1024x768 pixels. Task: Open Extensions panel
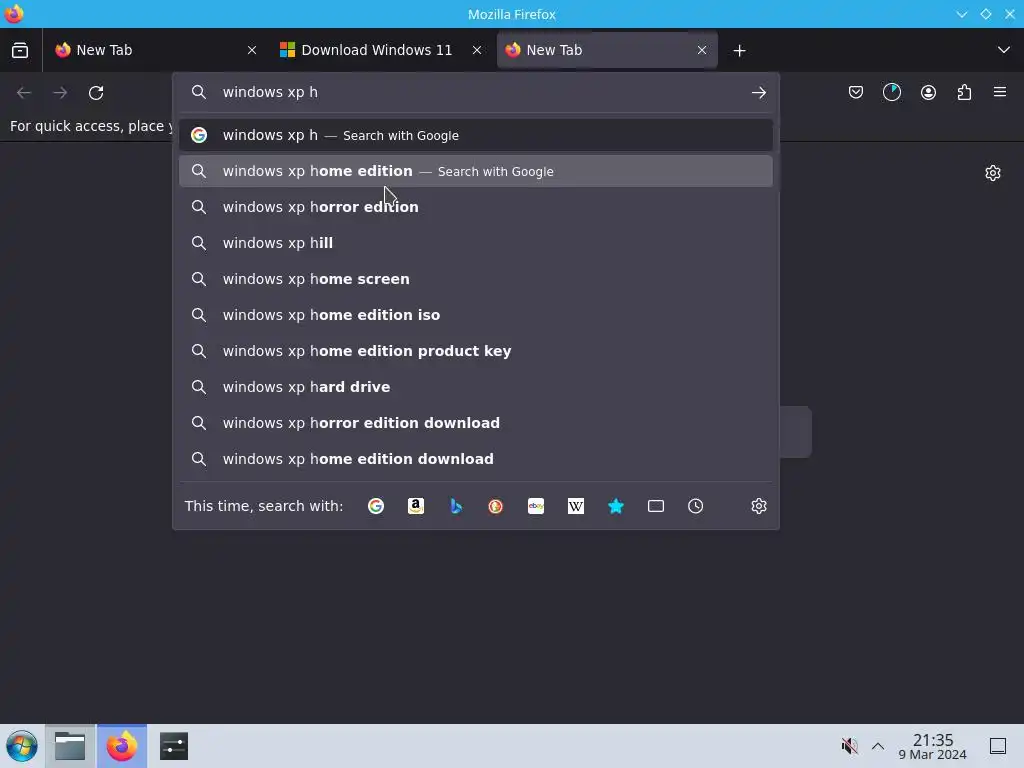click(965, 93)
